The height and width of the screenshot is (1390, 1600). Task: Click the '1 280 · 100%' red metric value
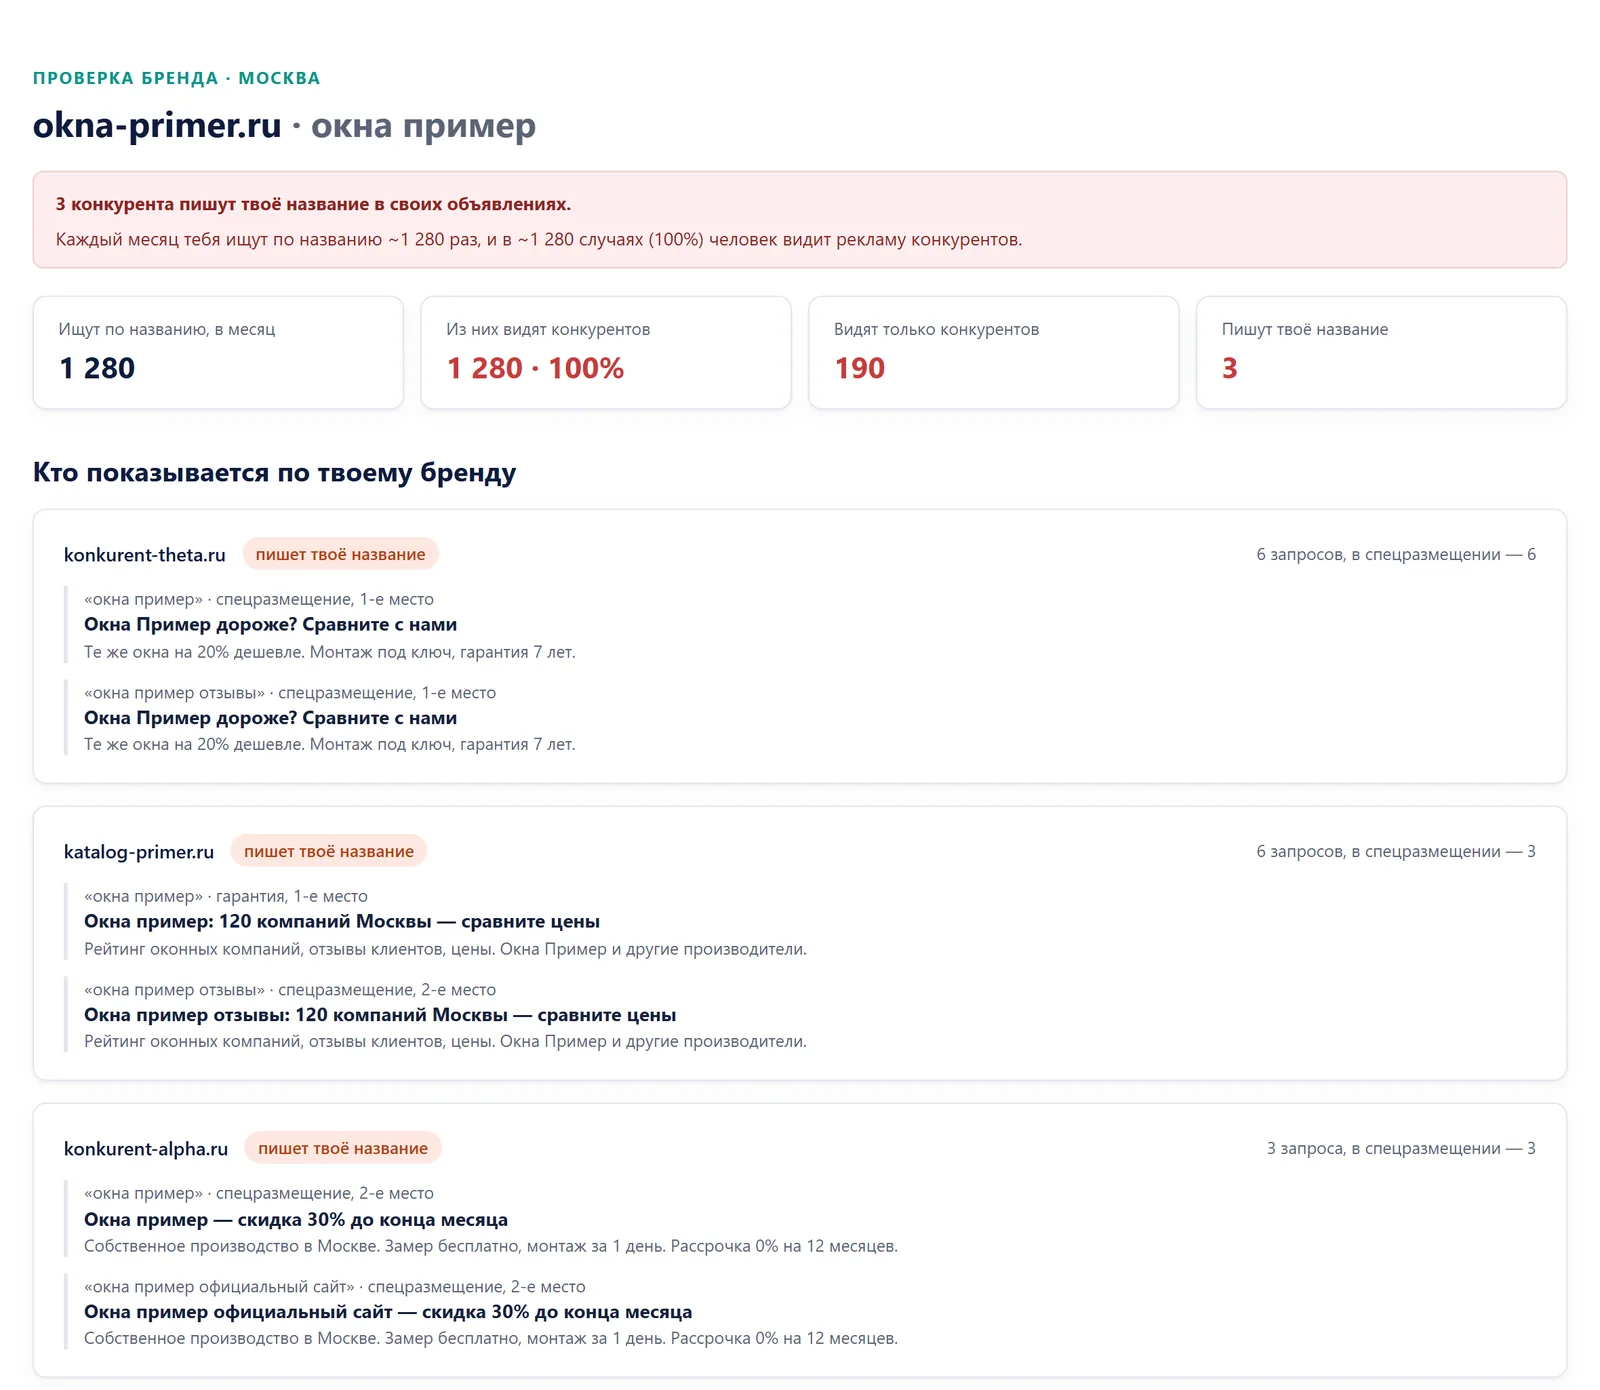click(535, 368)
